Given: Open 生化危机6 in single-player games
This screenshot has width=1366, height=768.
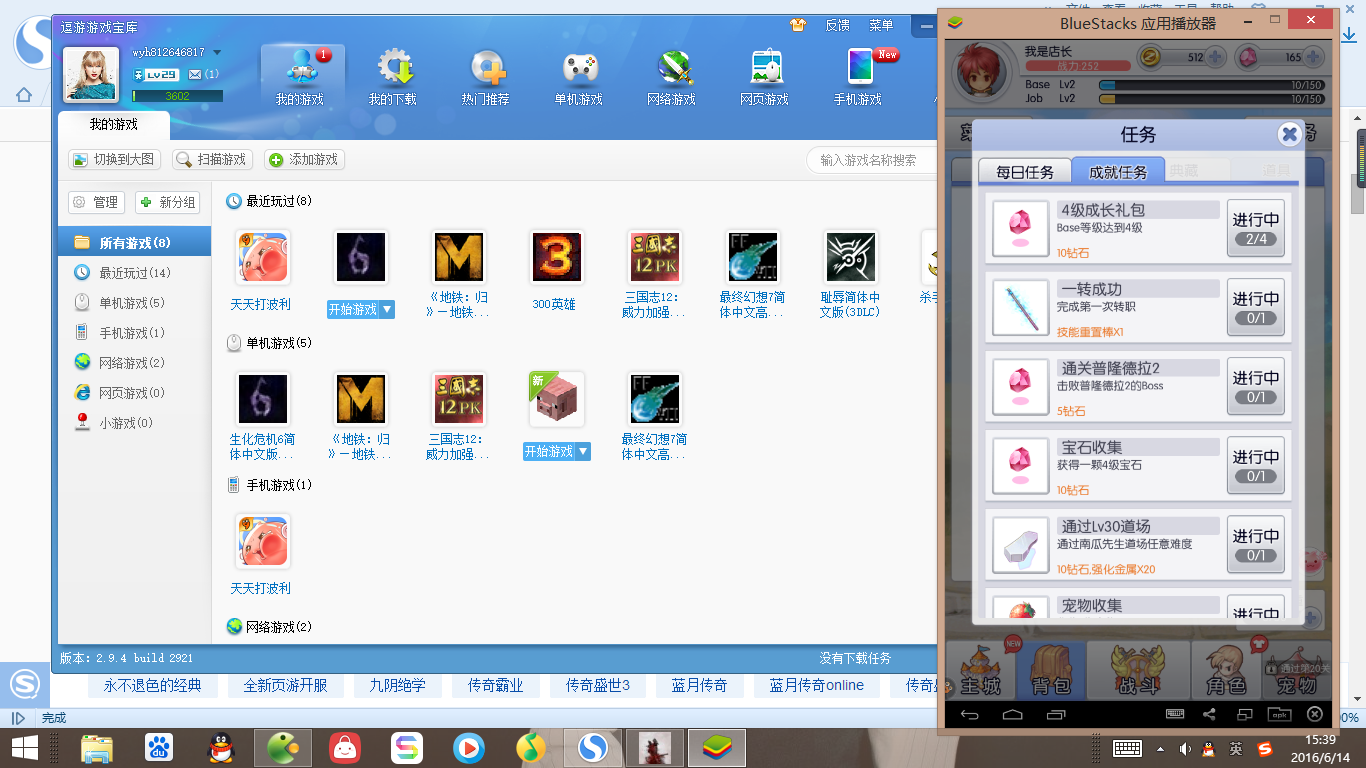Looking at the screenshot, I should point(262,399).
